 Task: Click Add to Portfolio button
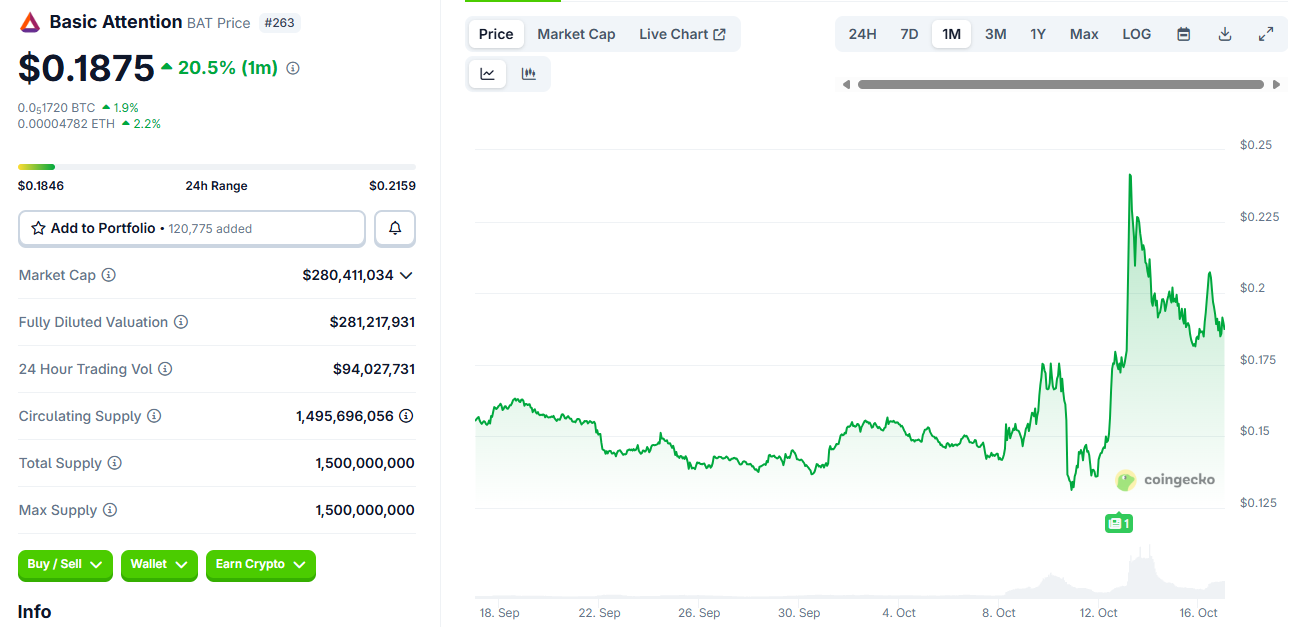coord(192,228)
